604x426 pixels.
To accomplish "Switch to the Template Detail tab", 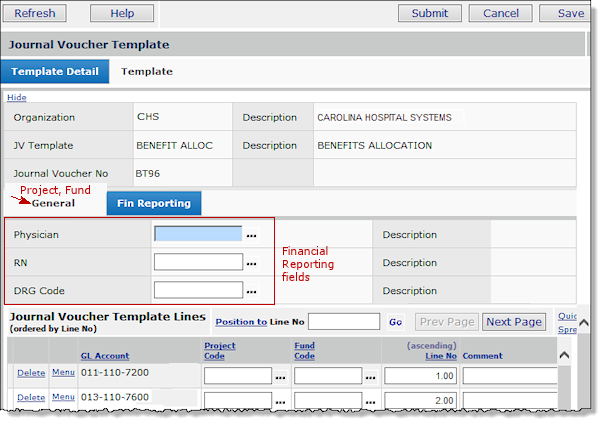I will pos(55,72).
